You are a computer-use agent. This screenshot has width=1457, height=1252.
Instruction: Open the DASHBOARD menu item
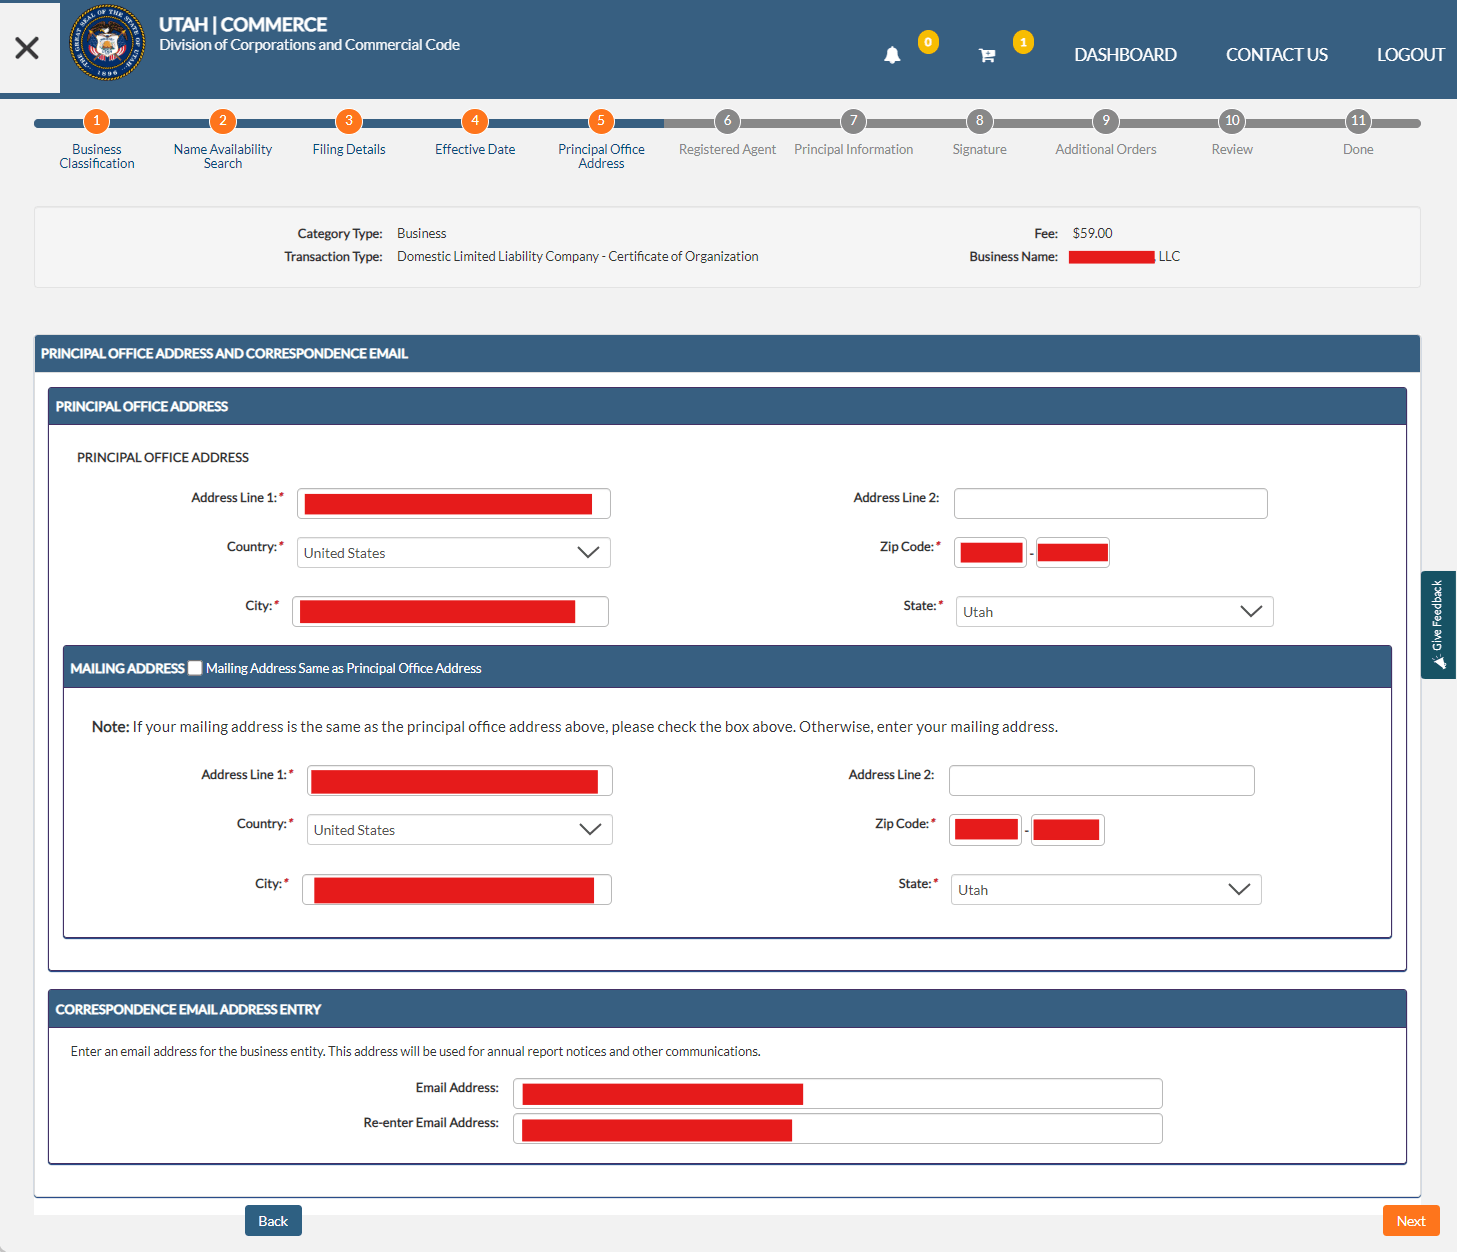pyautogui.click(x=1125, y=55)
